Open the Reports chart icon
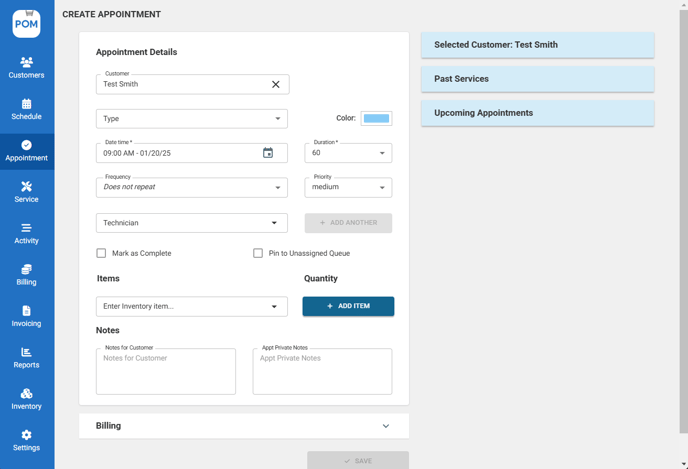The width and height of the screenshot is (688, 469). (26, 353)
